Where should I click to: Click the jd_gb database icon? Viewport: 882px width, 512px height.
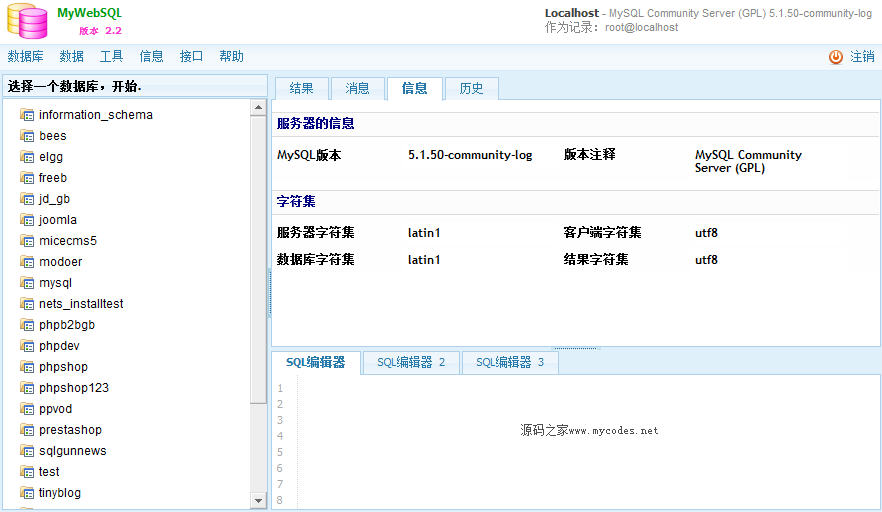(27, 199)
